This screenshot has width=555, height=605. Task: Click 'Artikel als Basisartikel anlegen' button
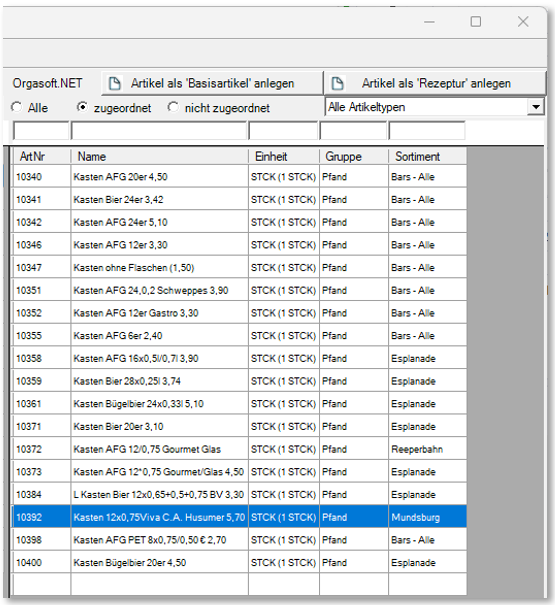(212, 83)
